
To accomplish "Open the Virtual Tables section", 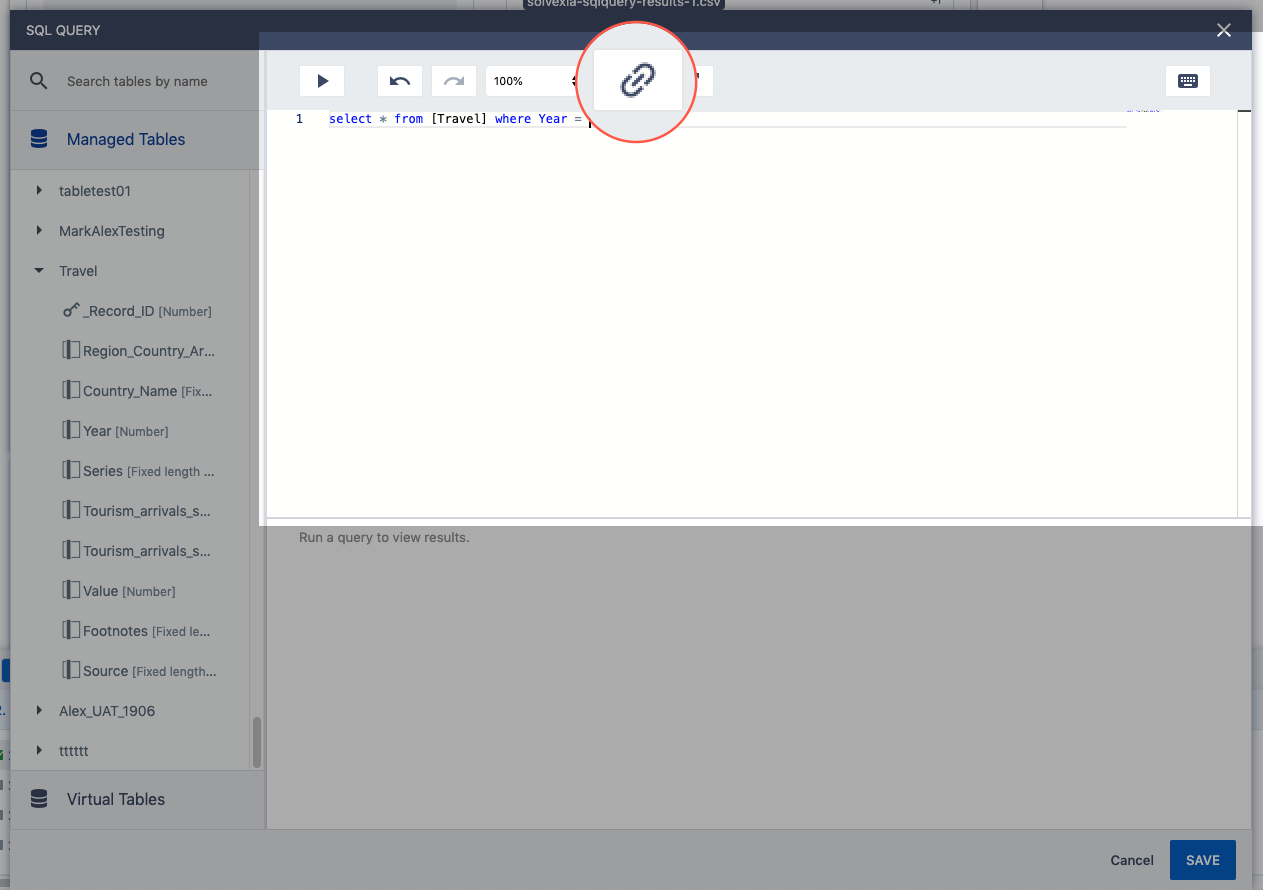I will [116, 799].
